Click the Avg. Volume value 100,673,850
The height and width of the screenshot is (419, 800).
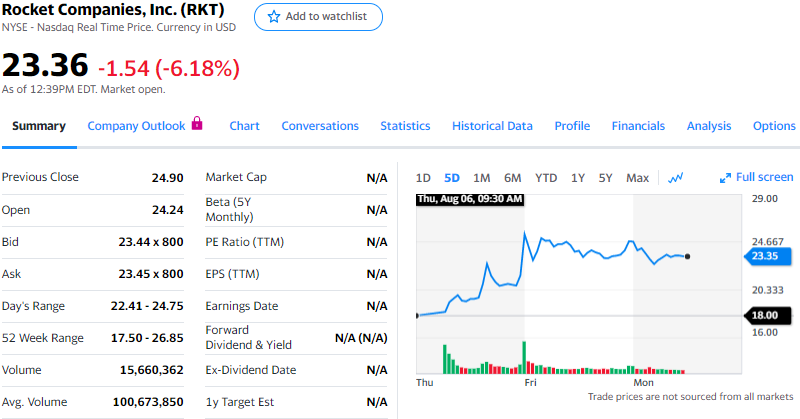(x=148, y=402)
